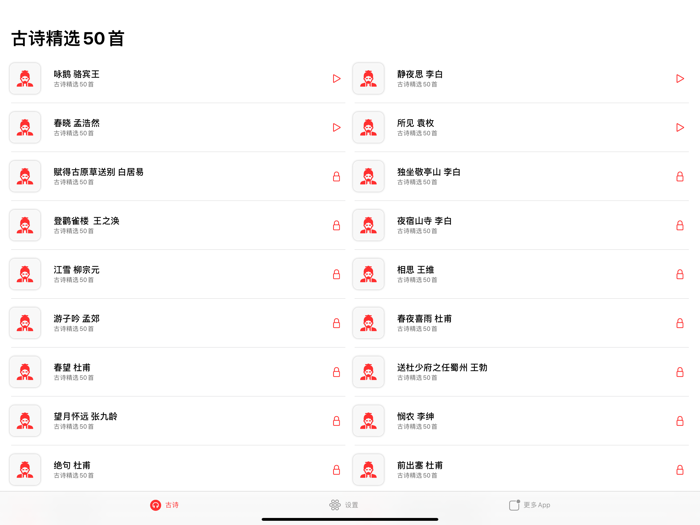Open poet avatar thumbnail for 赋得古原草送别
This screenshot has height=525, width=700.
(25, 176)
